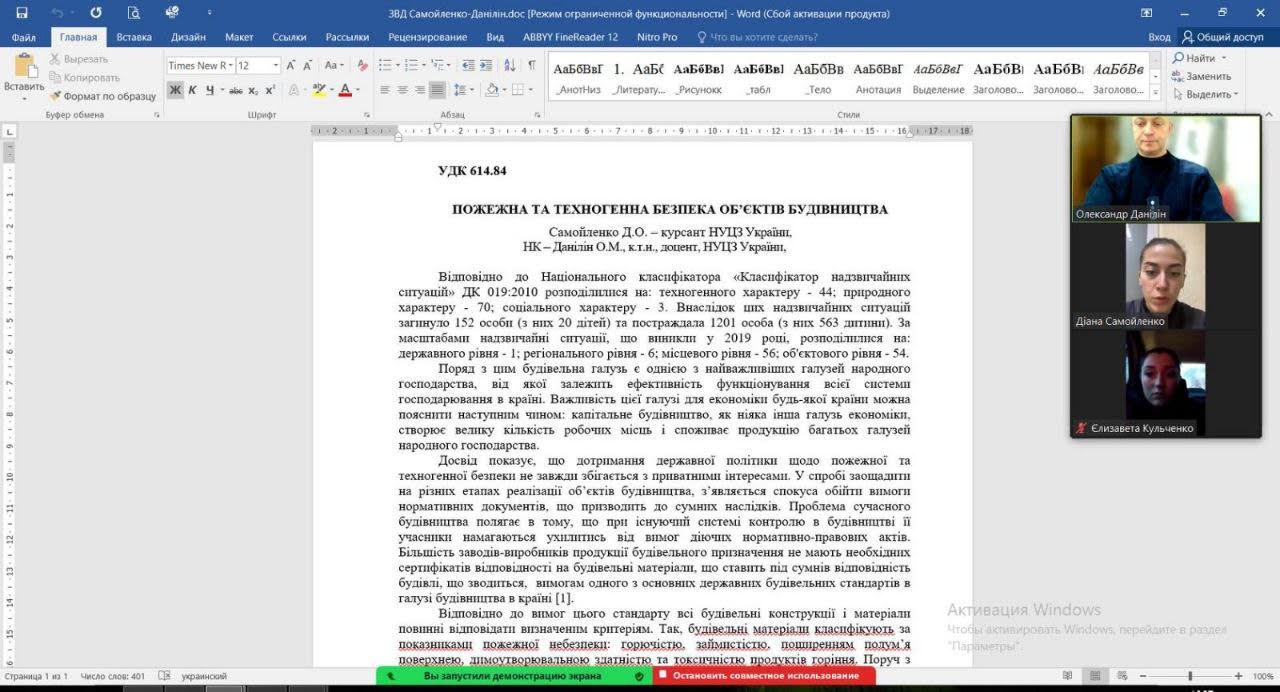Image resolution: width=1280 pixels, height=692 pixels.
Task: Sort text with the A-Z sort icon
Action: 509,65
